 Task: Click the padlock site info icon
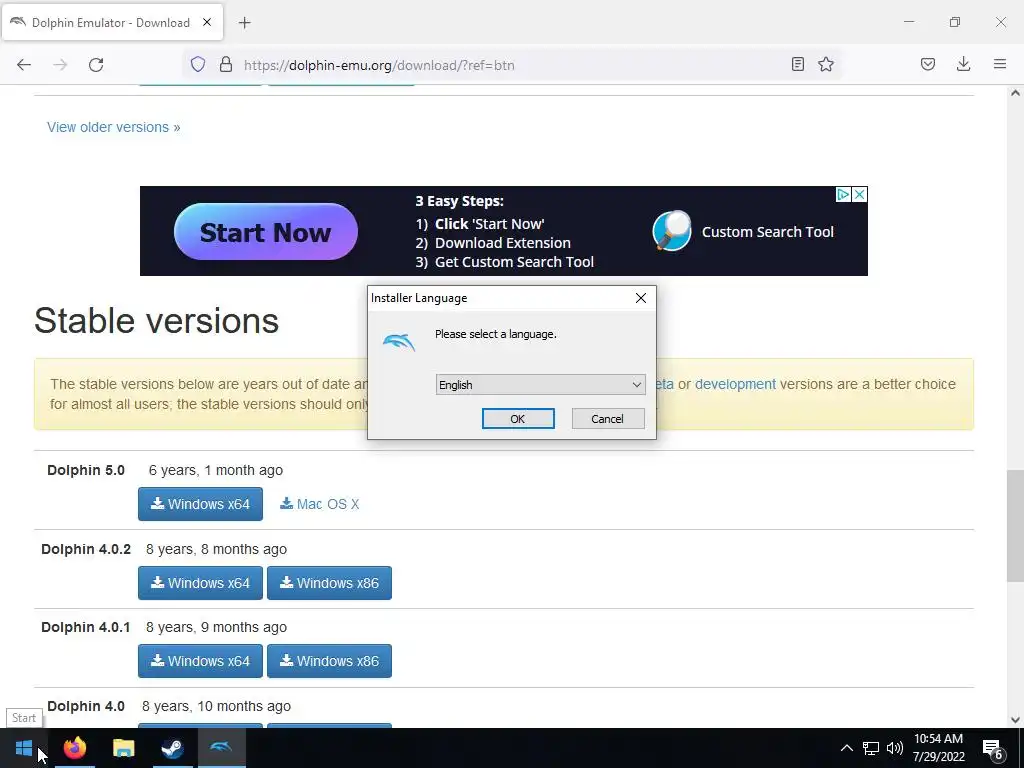[226, 65]
